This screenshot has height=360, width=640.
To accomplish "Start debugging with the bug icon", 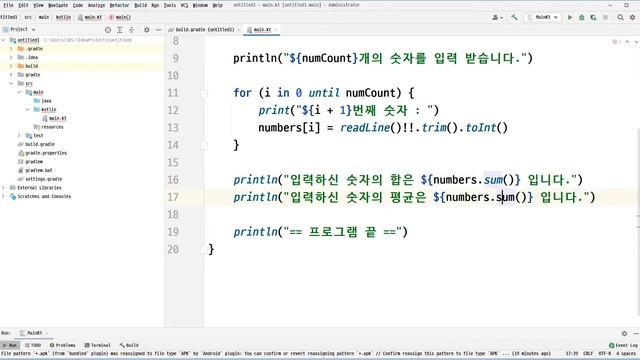I will (582, 17).
